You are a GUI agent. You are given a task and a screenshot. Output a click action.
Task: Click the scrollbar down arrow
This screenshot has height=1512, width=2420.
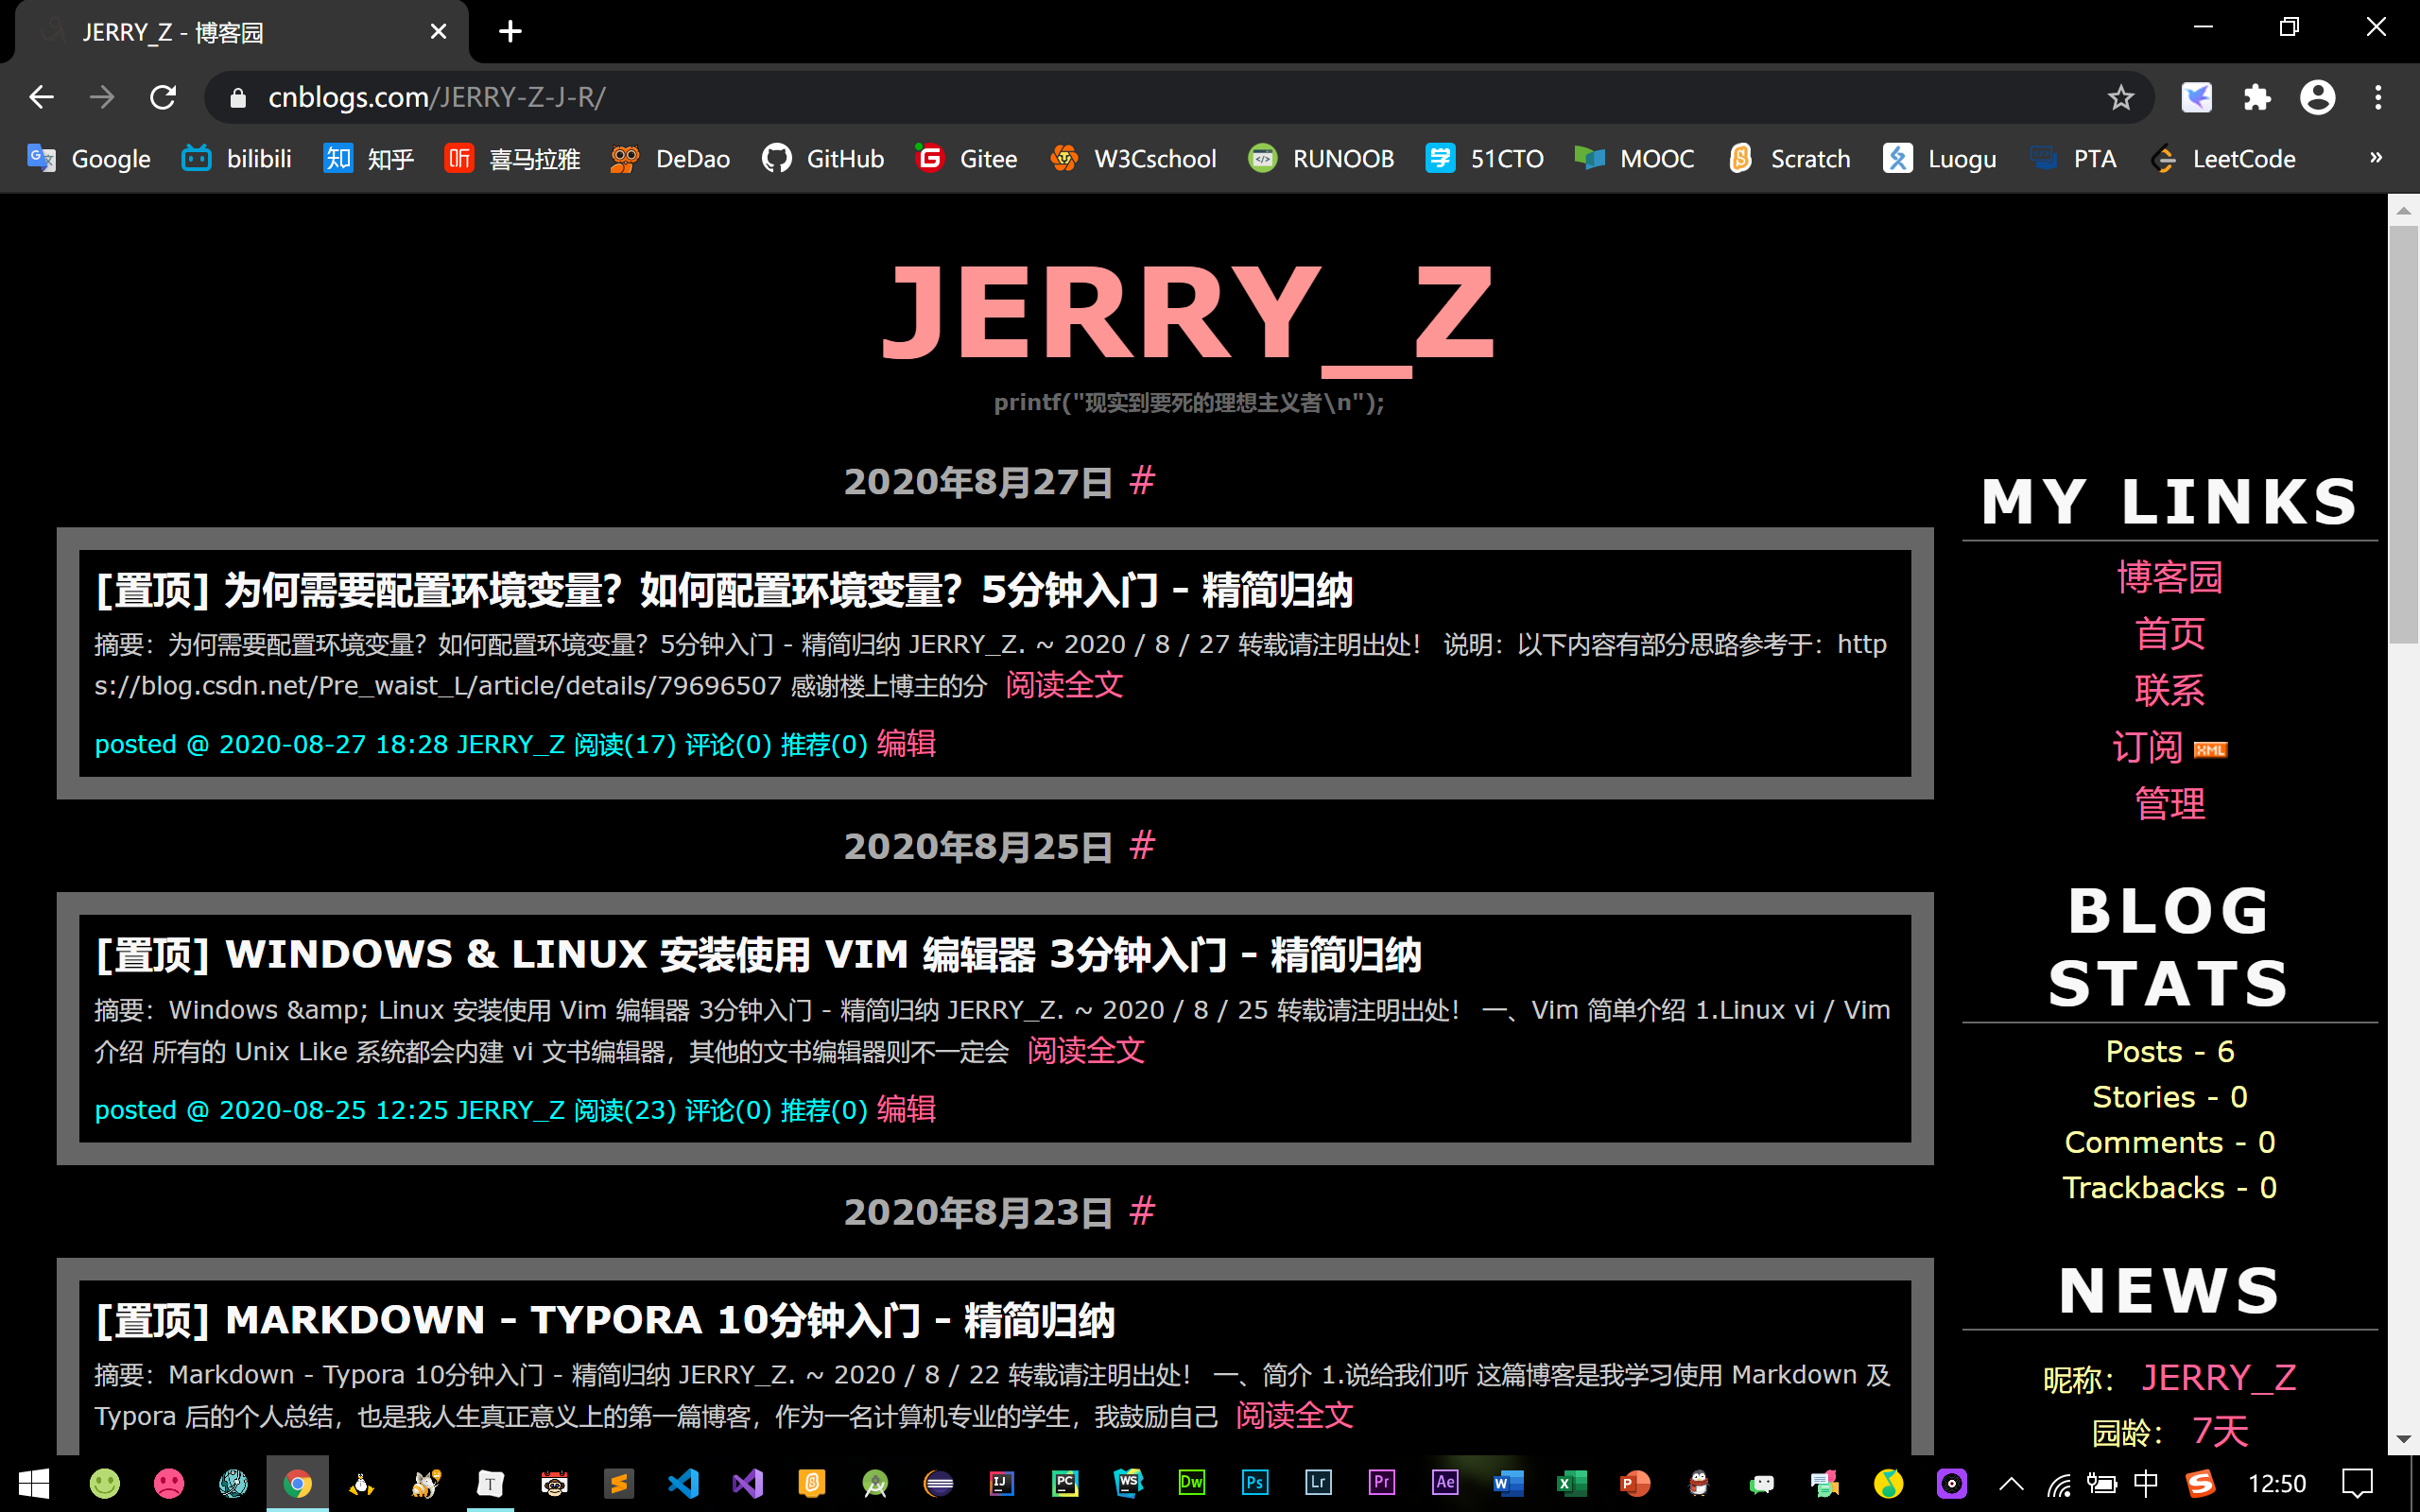(2403, 1440)
